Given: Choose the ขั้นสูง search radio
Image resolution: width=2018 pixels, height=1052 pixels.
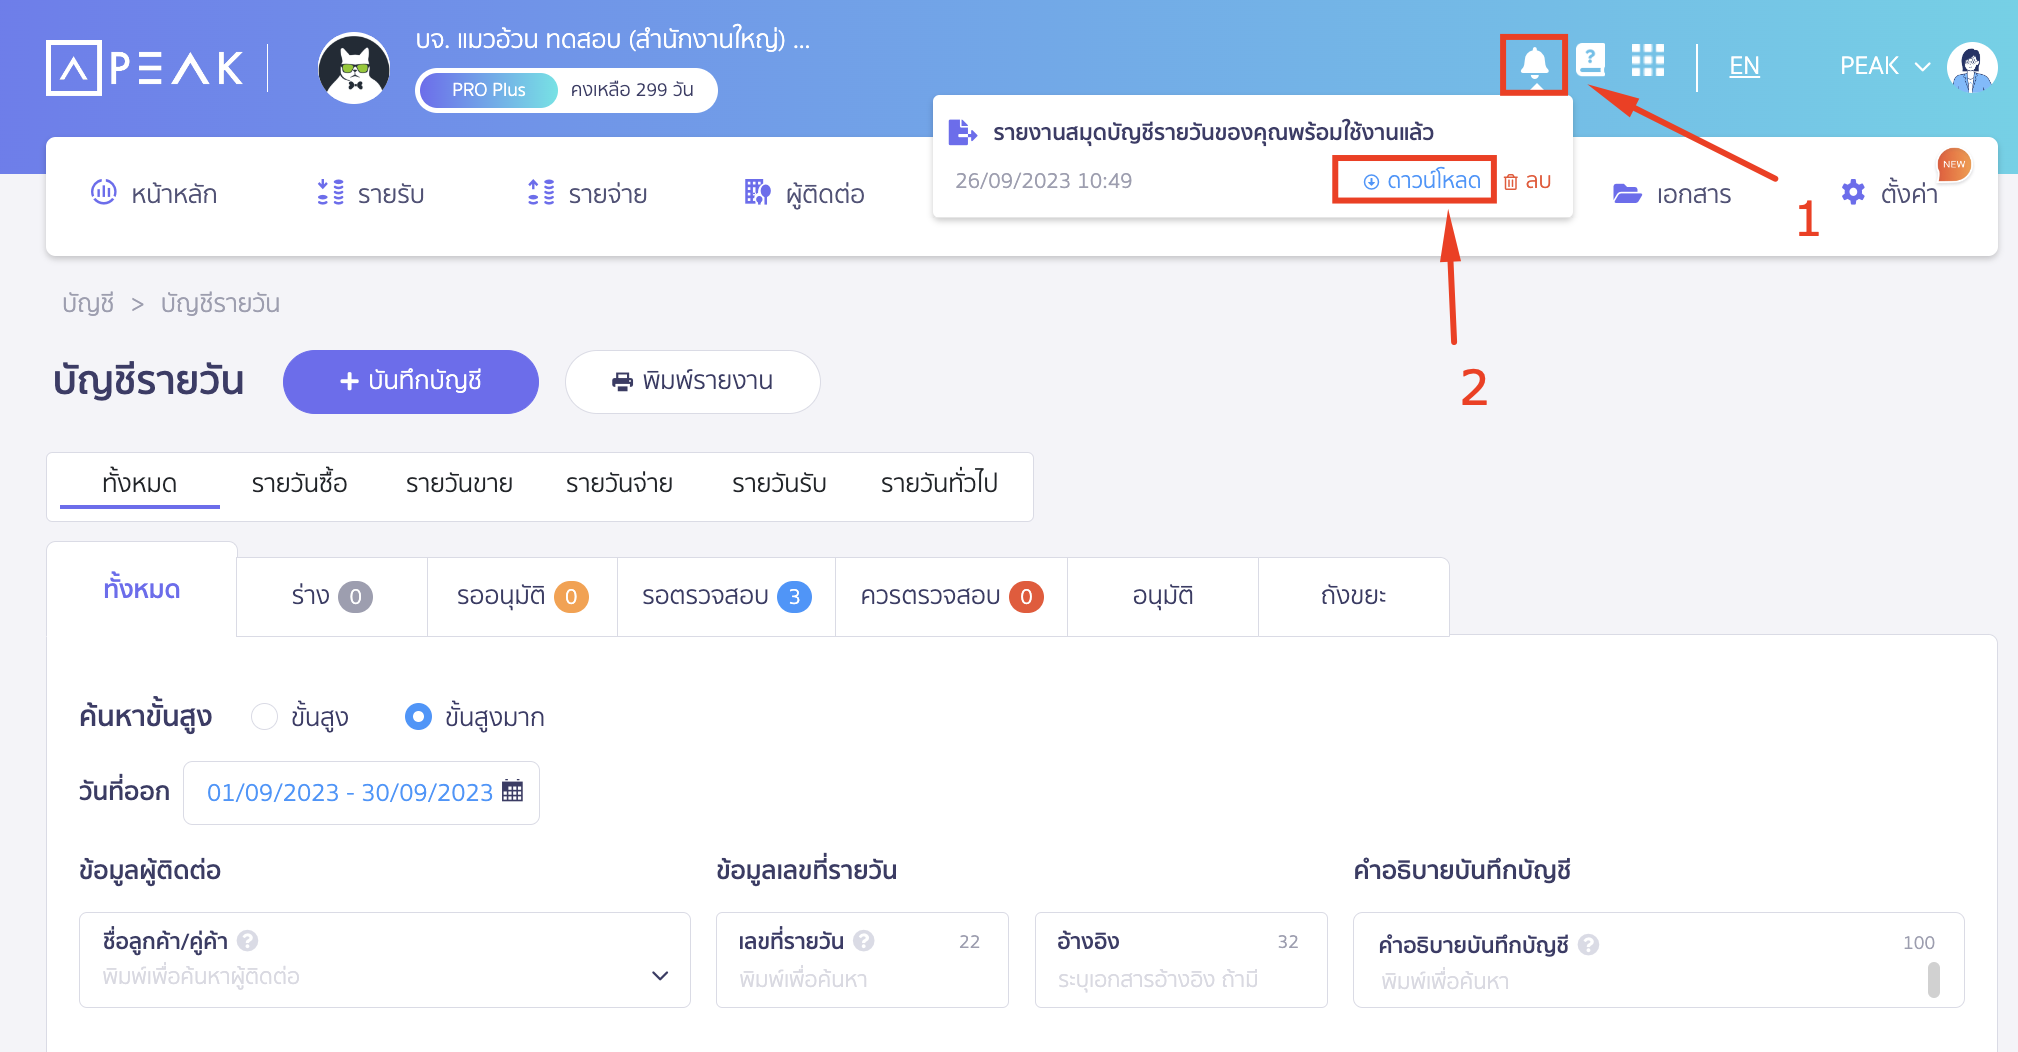Looking at the screenshot, I should (x=264, y=717).
